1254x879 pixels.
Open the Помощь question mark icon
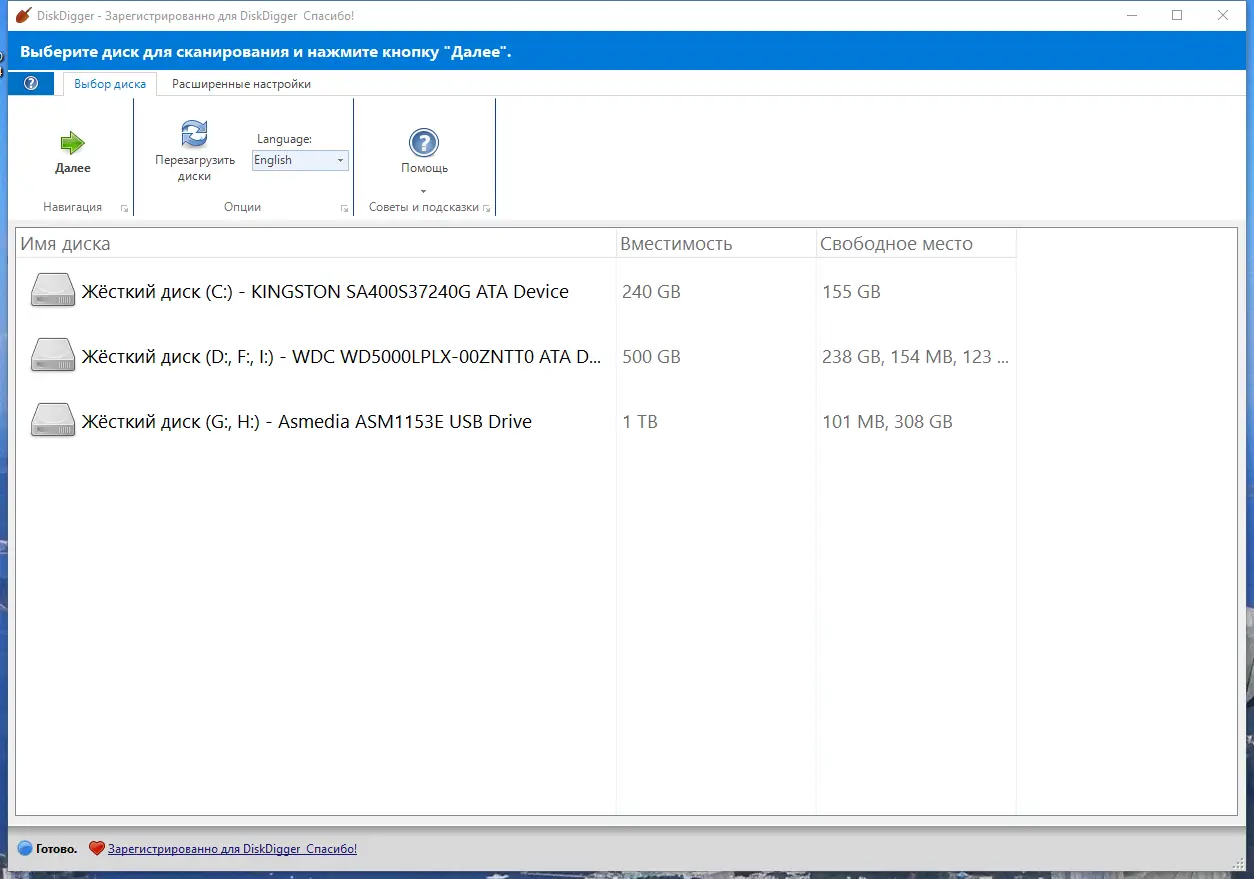coord(424,143)
